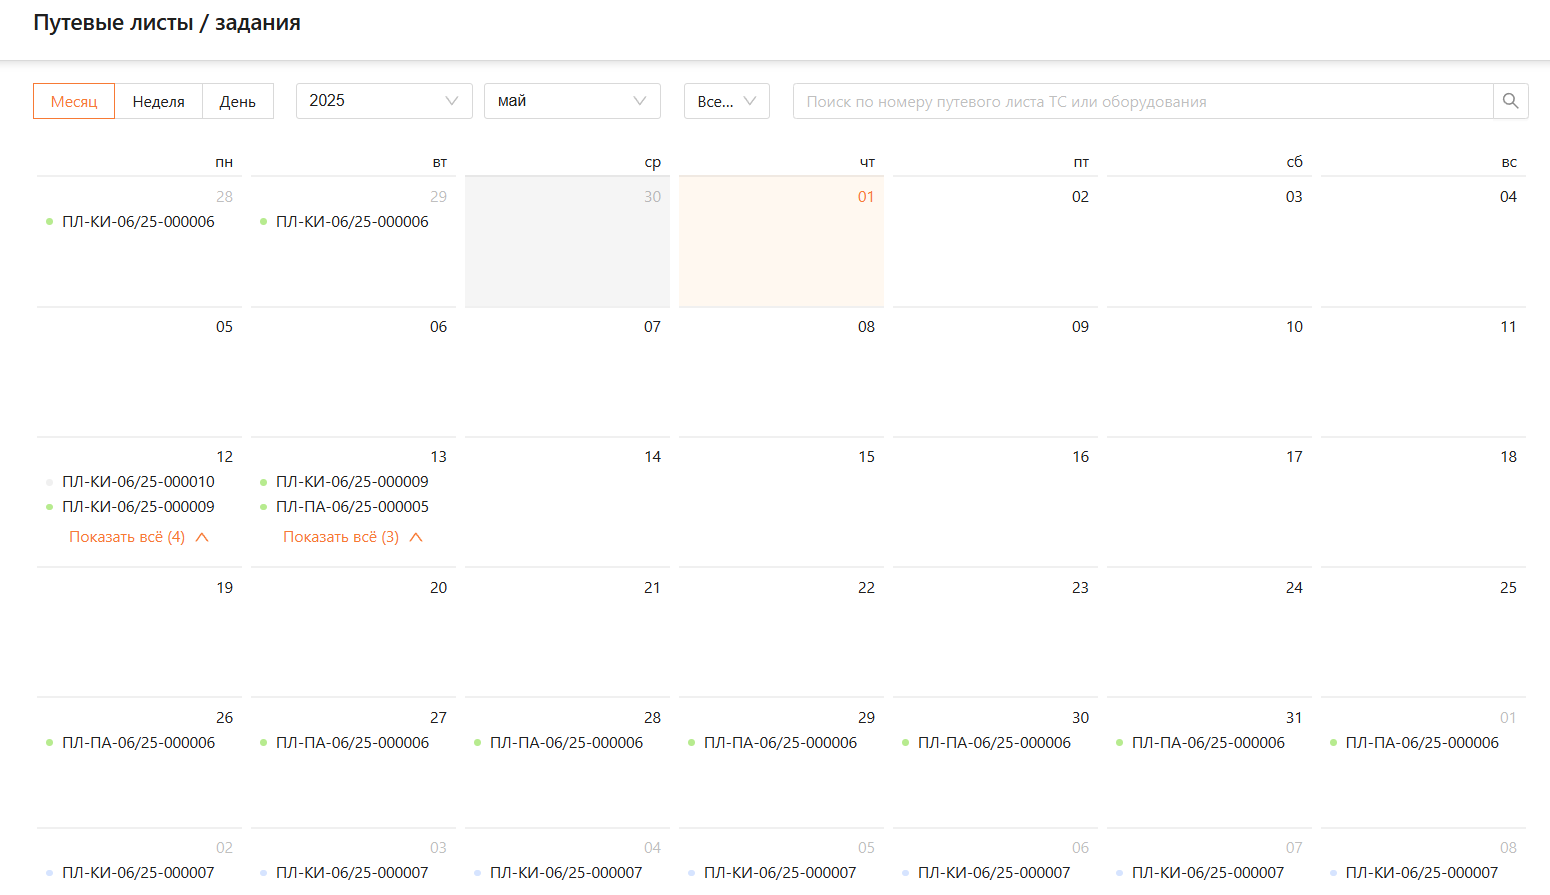1550x895 pixels.
Task: Expand the Все... filter dropdown
Action: coord(726,101)
